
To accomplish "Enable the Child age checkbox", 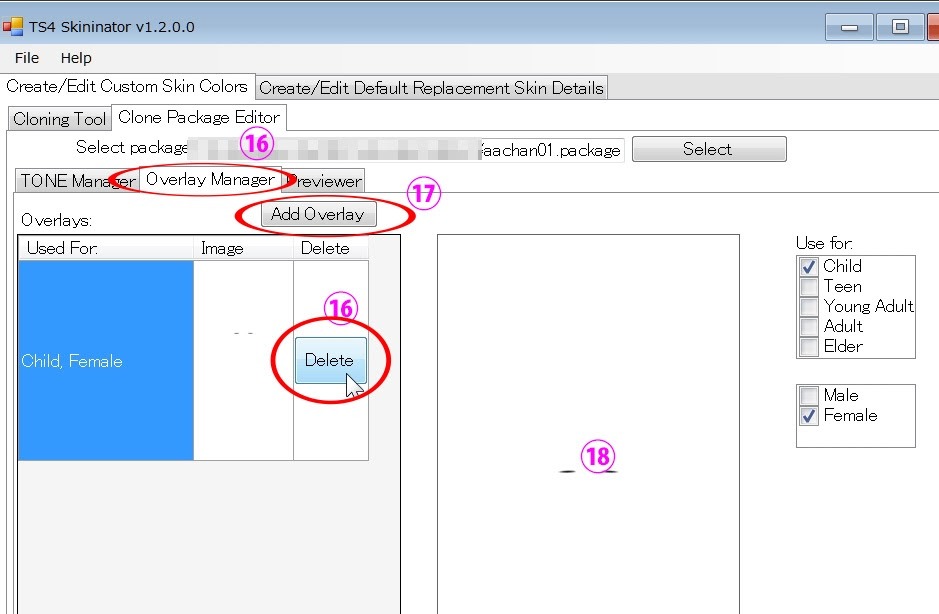I will pyautogui.click(x=809, y=267).
